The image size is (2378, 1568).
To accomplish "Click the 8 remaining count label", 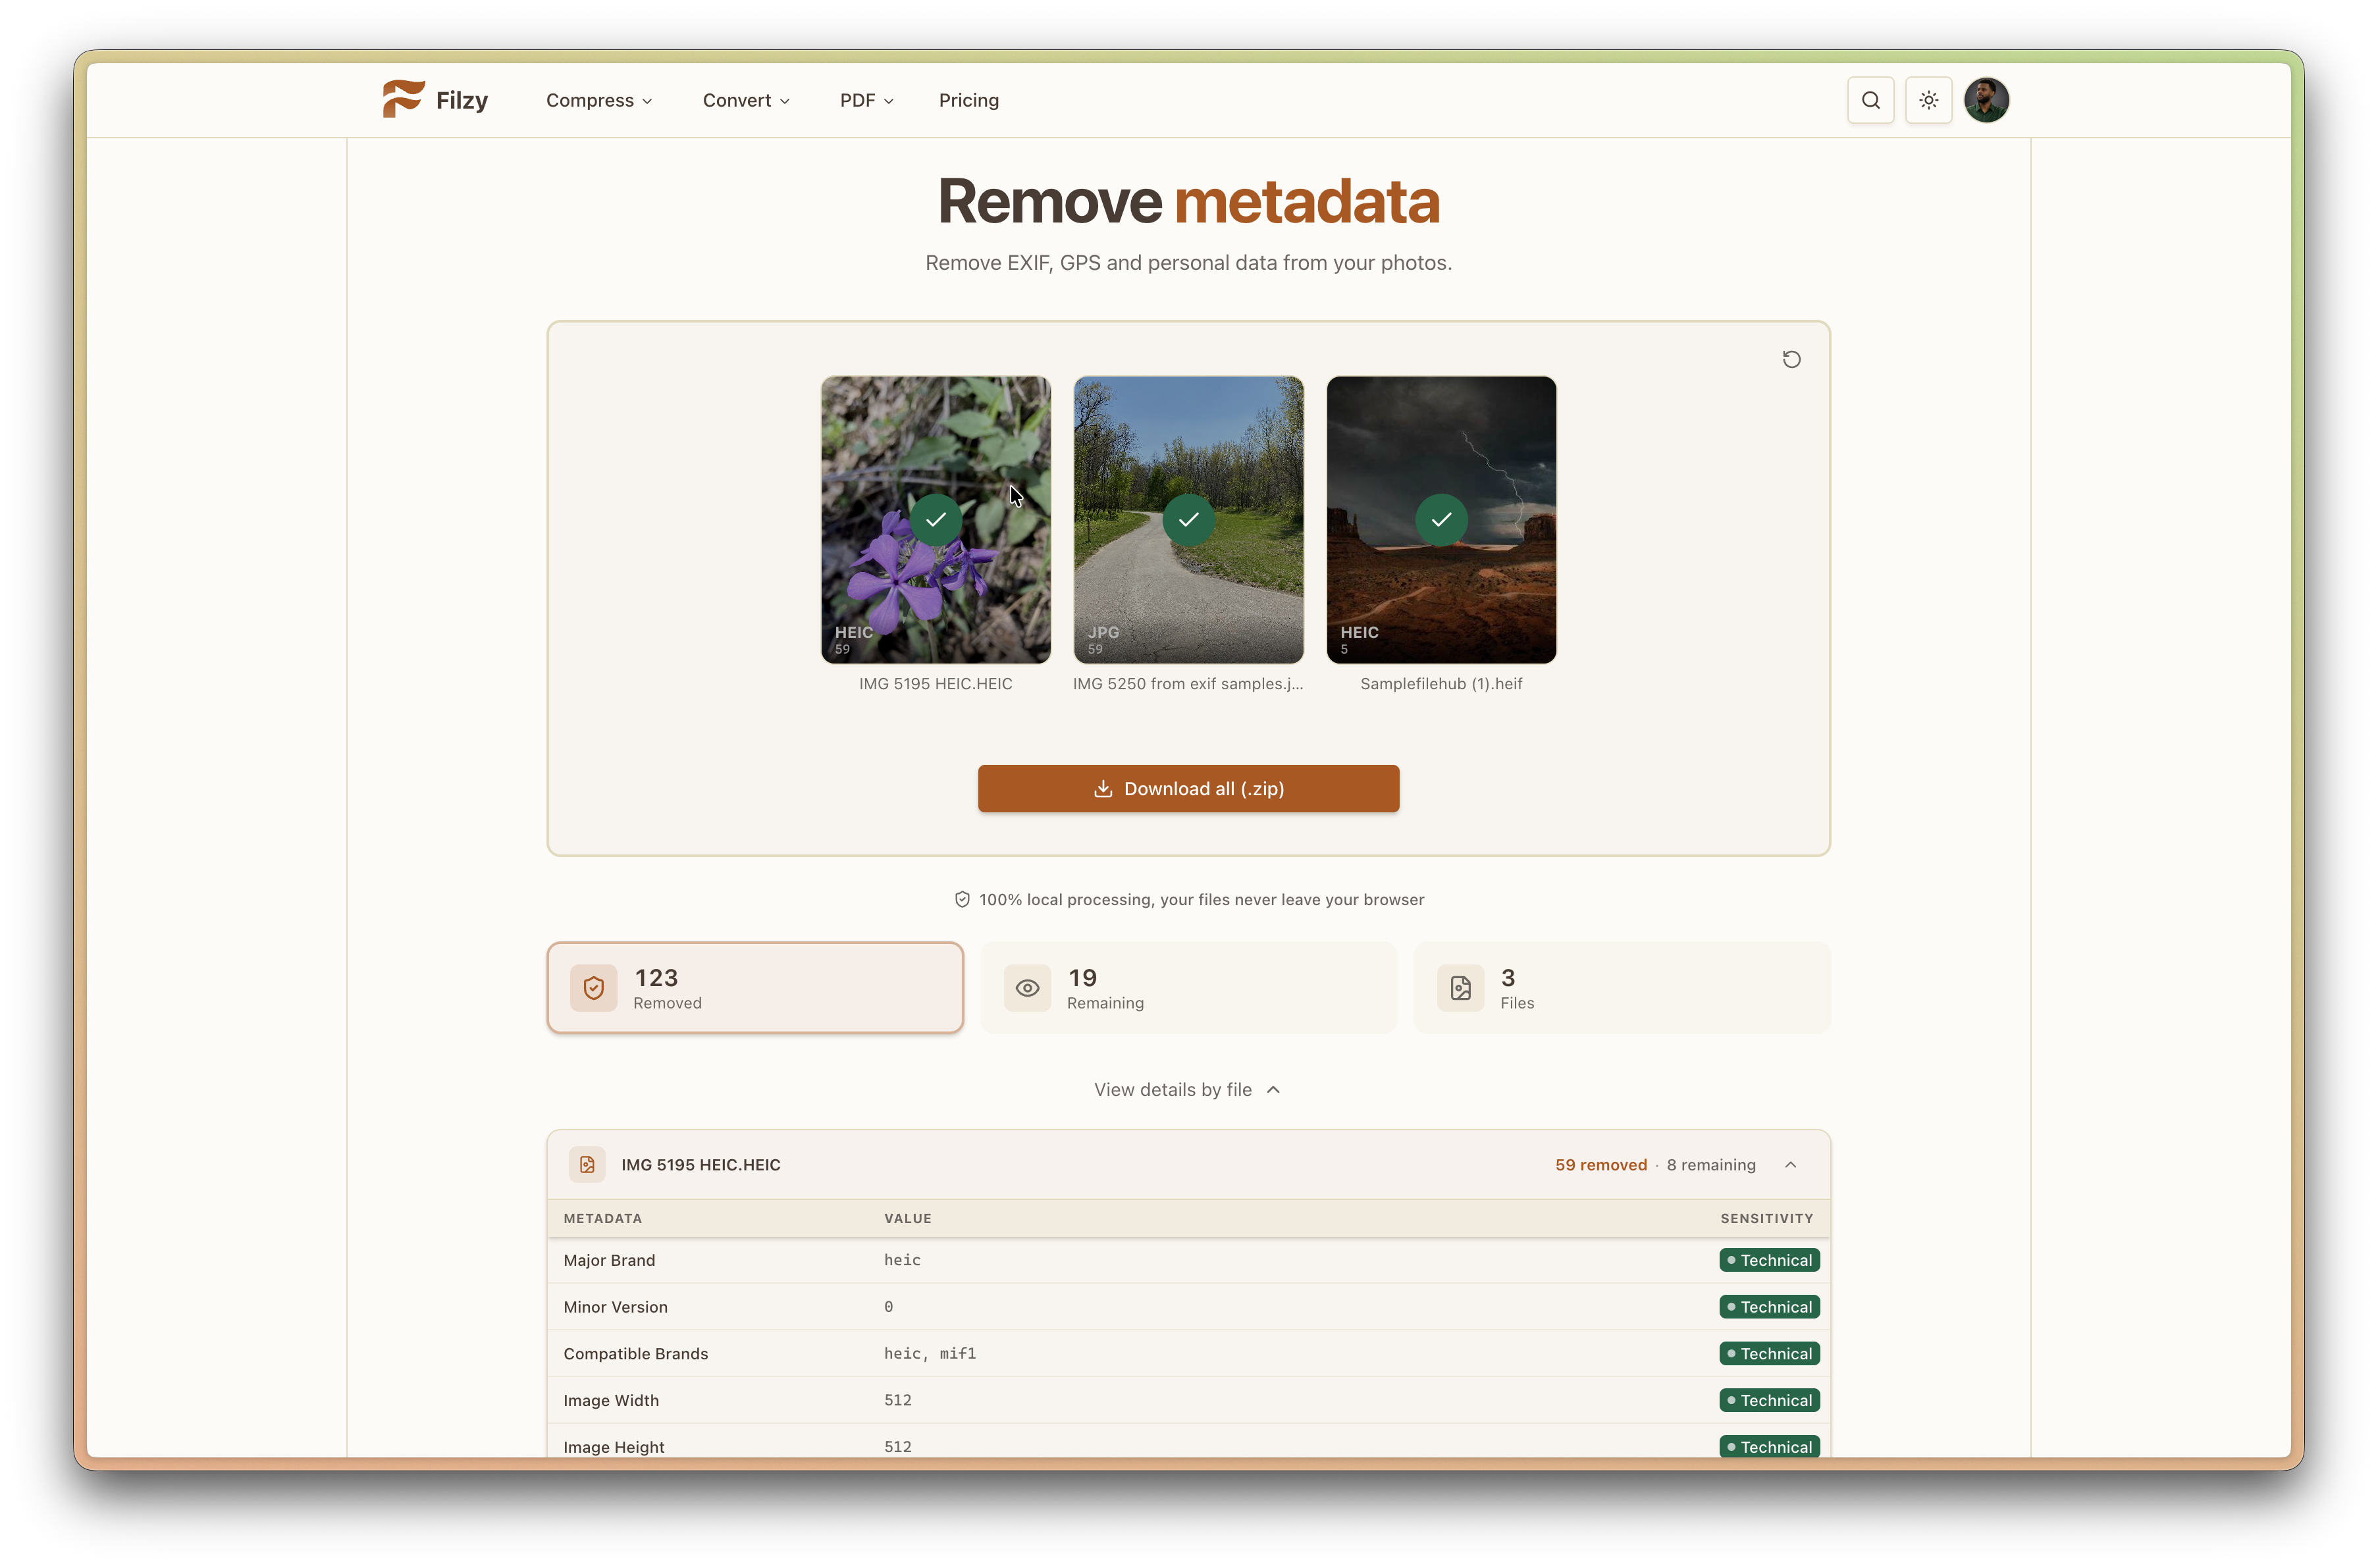I will 1710,1165.
